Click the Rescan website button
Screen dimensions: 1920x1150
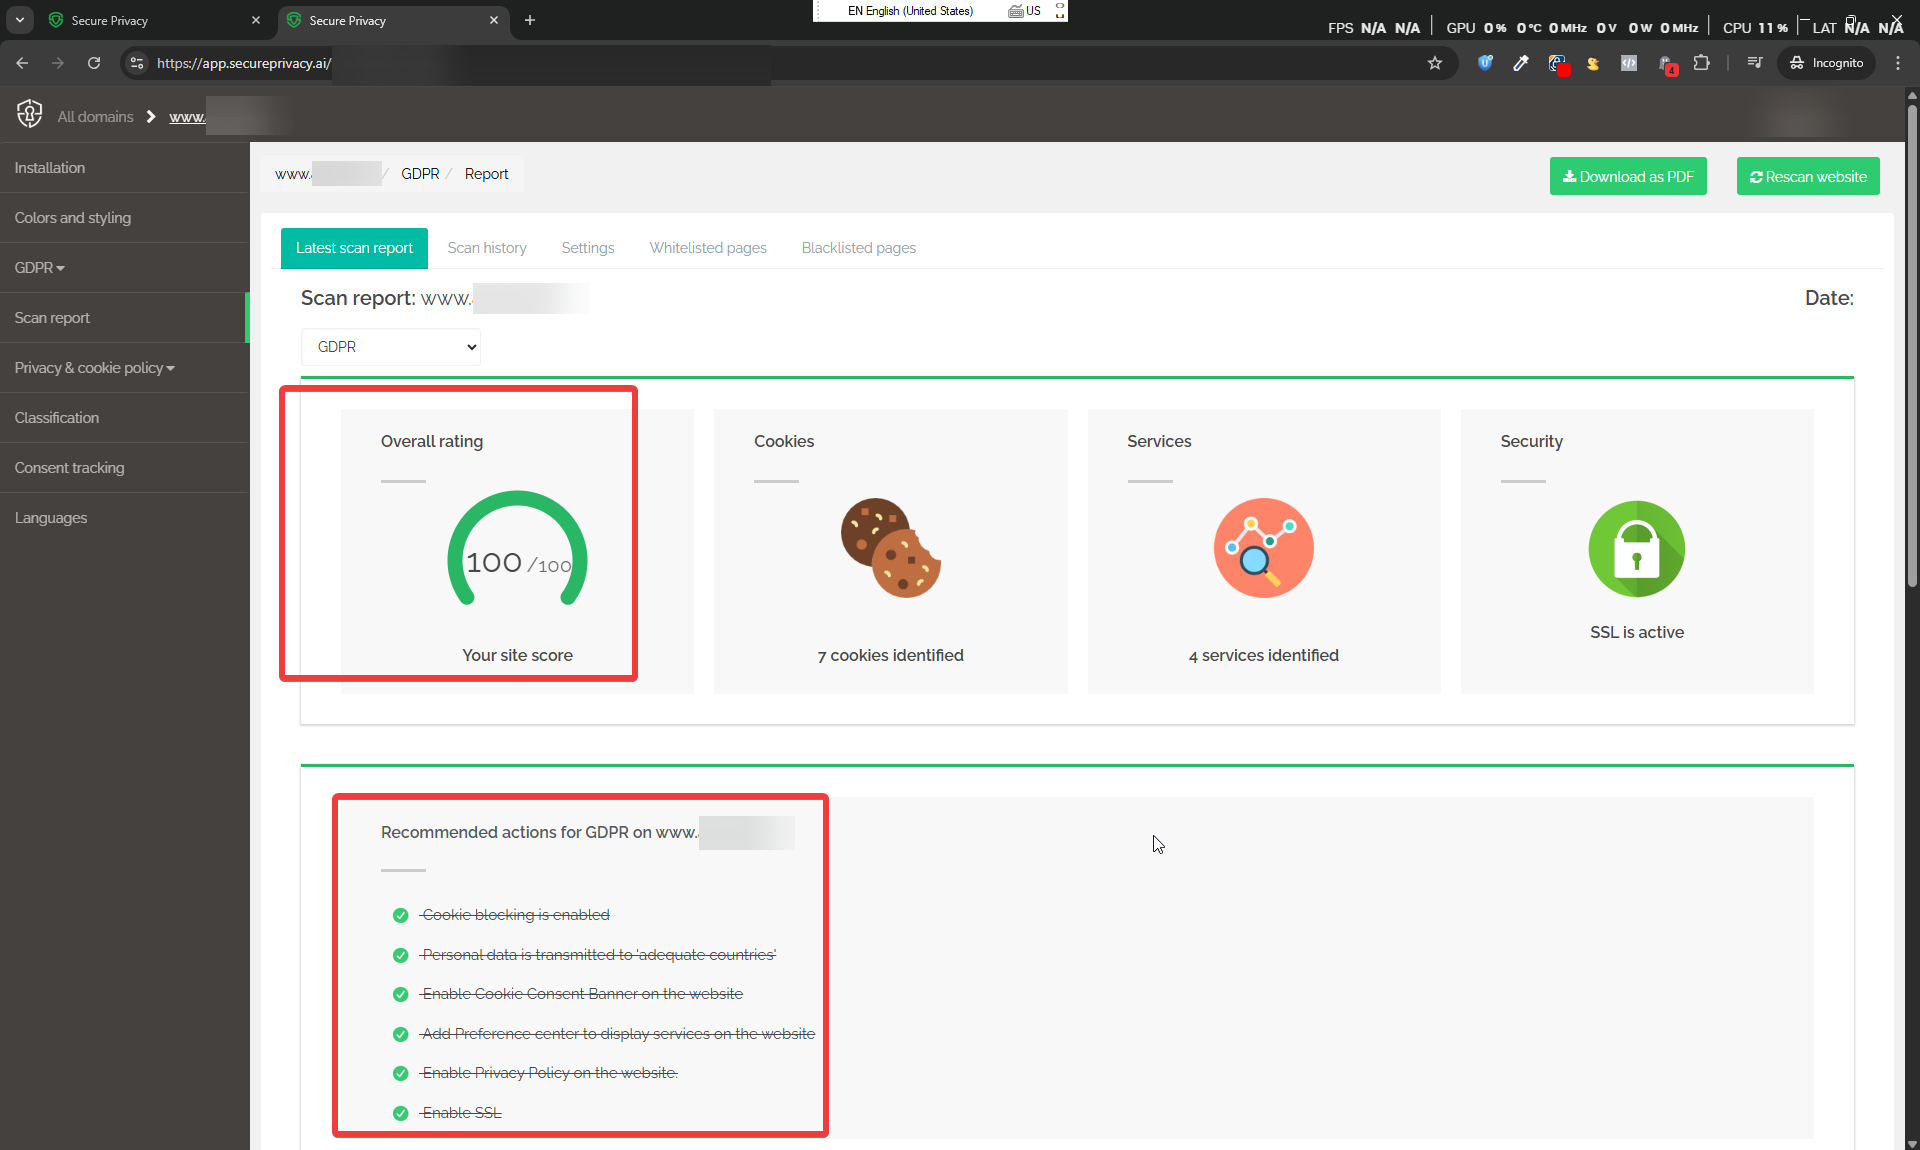coord(1807,176)
